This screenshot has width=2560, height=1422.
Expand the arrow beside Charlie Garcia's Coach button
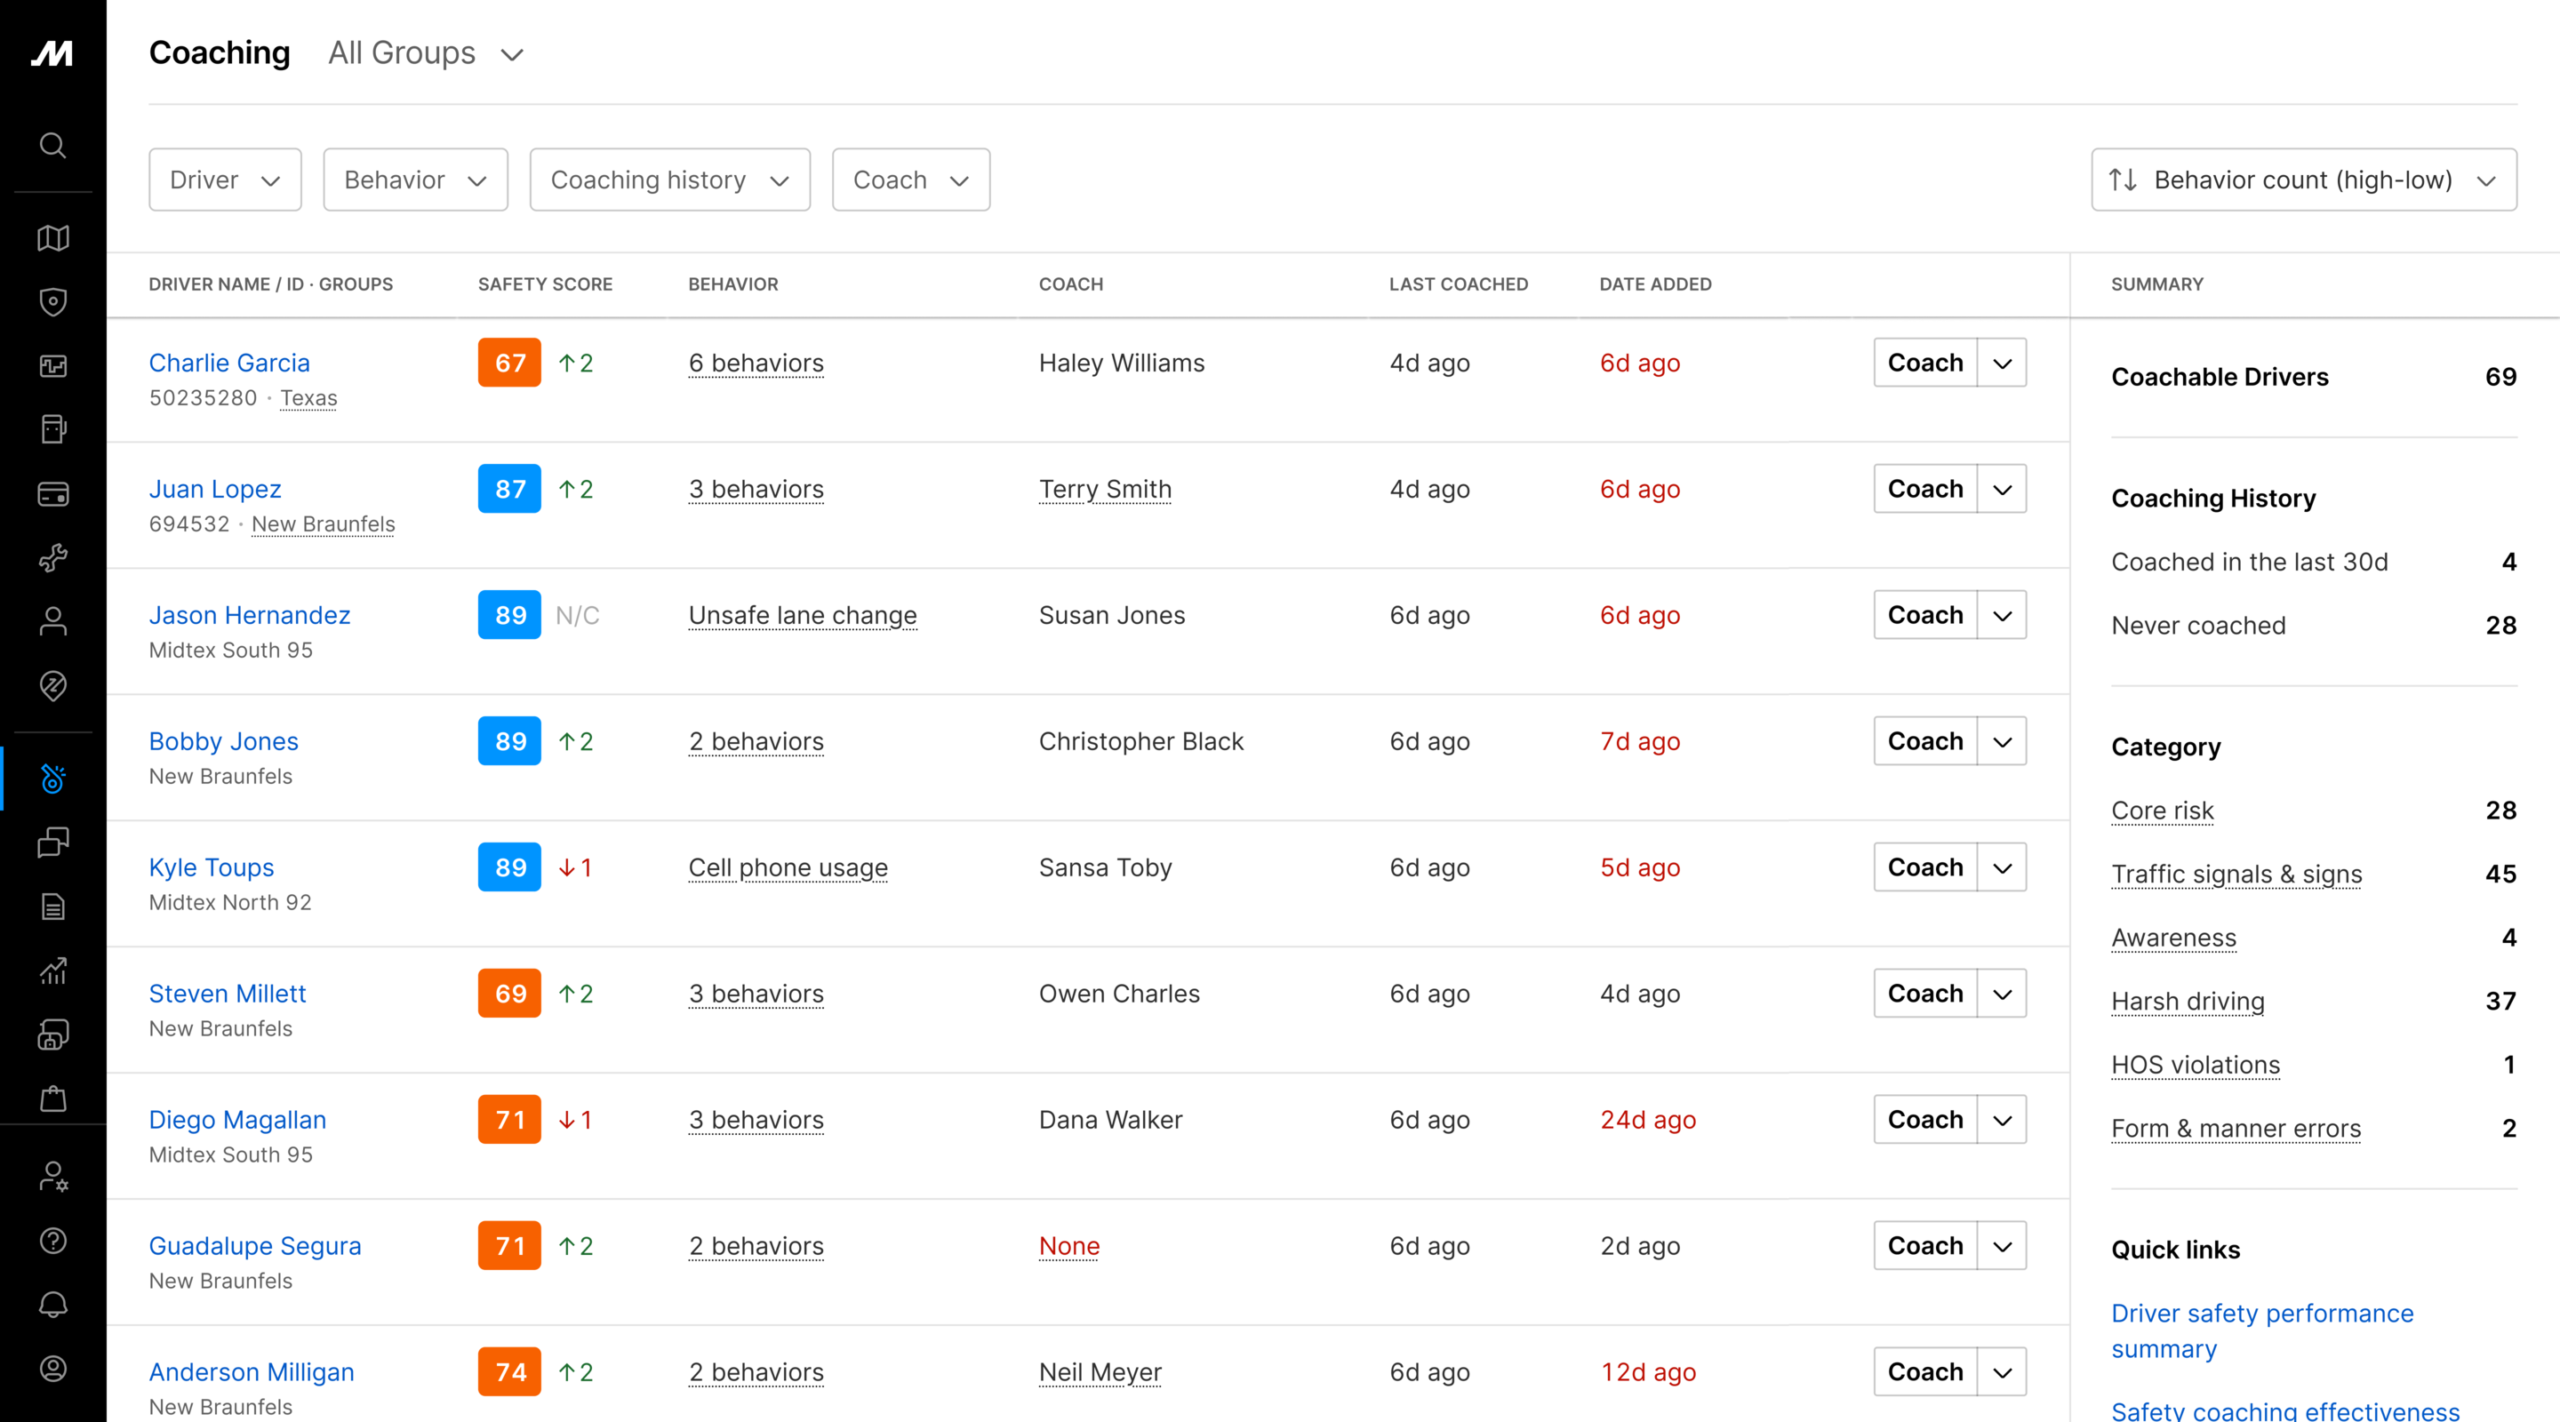click(x=2002, y=363)
